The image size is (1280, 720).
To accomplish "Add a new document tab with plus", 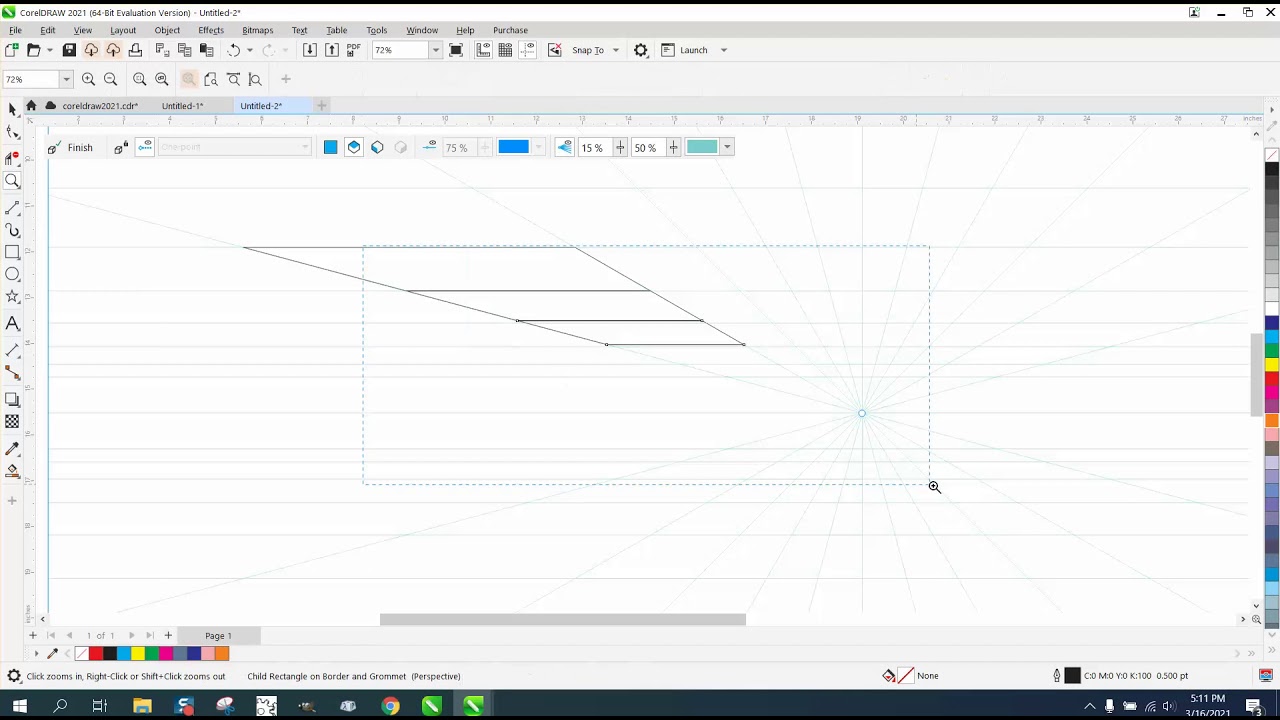I will pos(322,106).
